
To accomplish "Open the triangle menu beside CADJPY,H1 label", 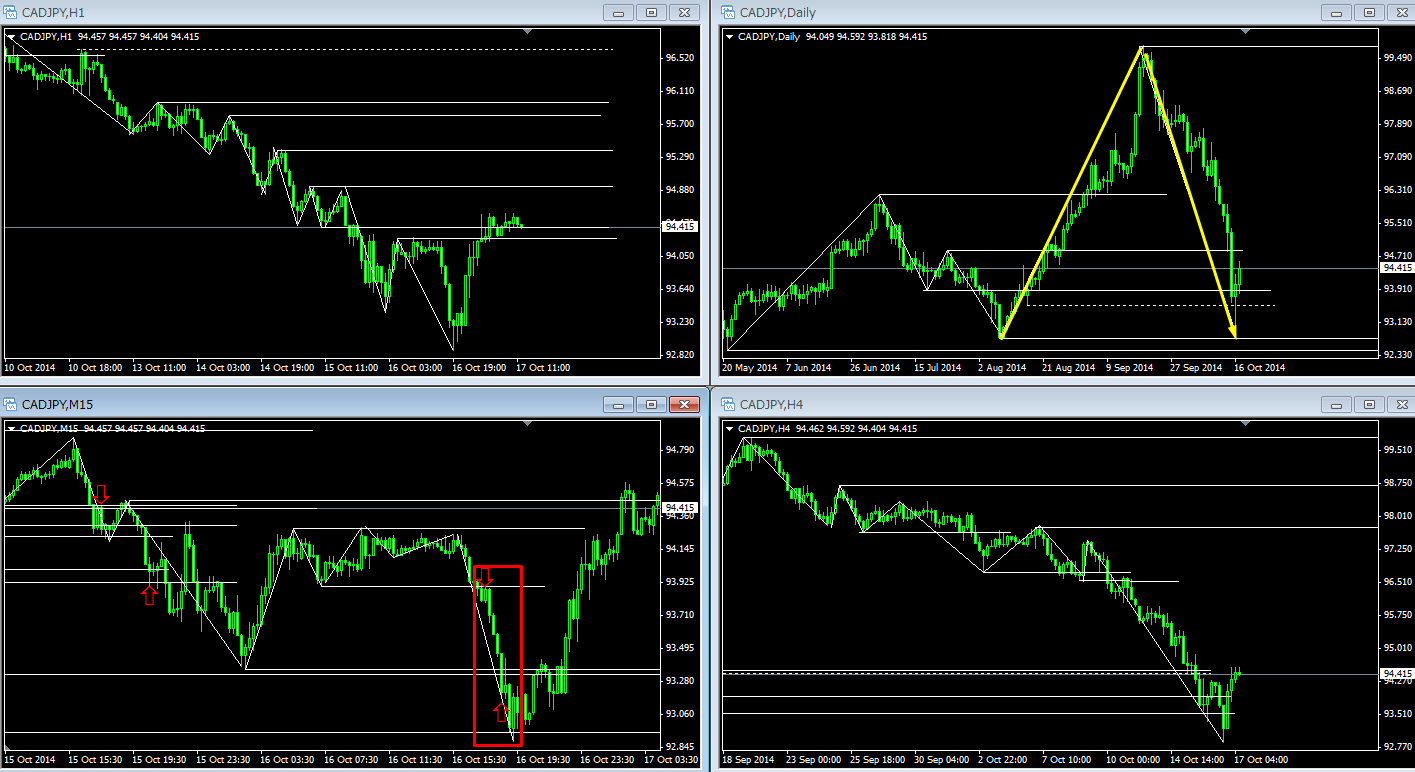I will point(12,37).
